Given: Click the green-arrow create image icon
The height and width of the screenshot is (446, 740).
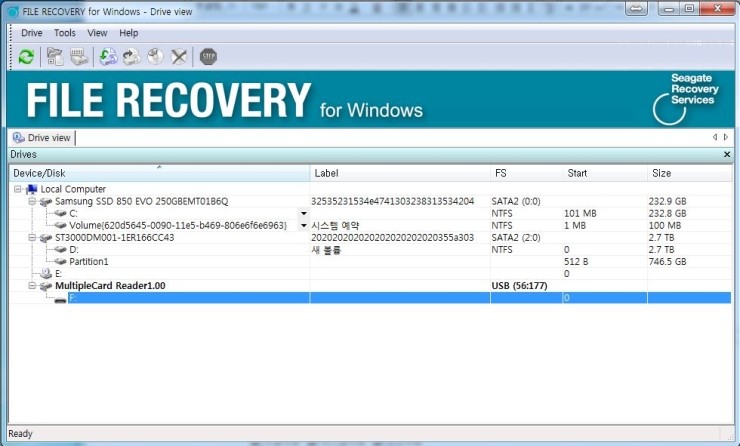Looking at the screenshot, I should pos(108,57).
